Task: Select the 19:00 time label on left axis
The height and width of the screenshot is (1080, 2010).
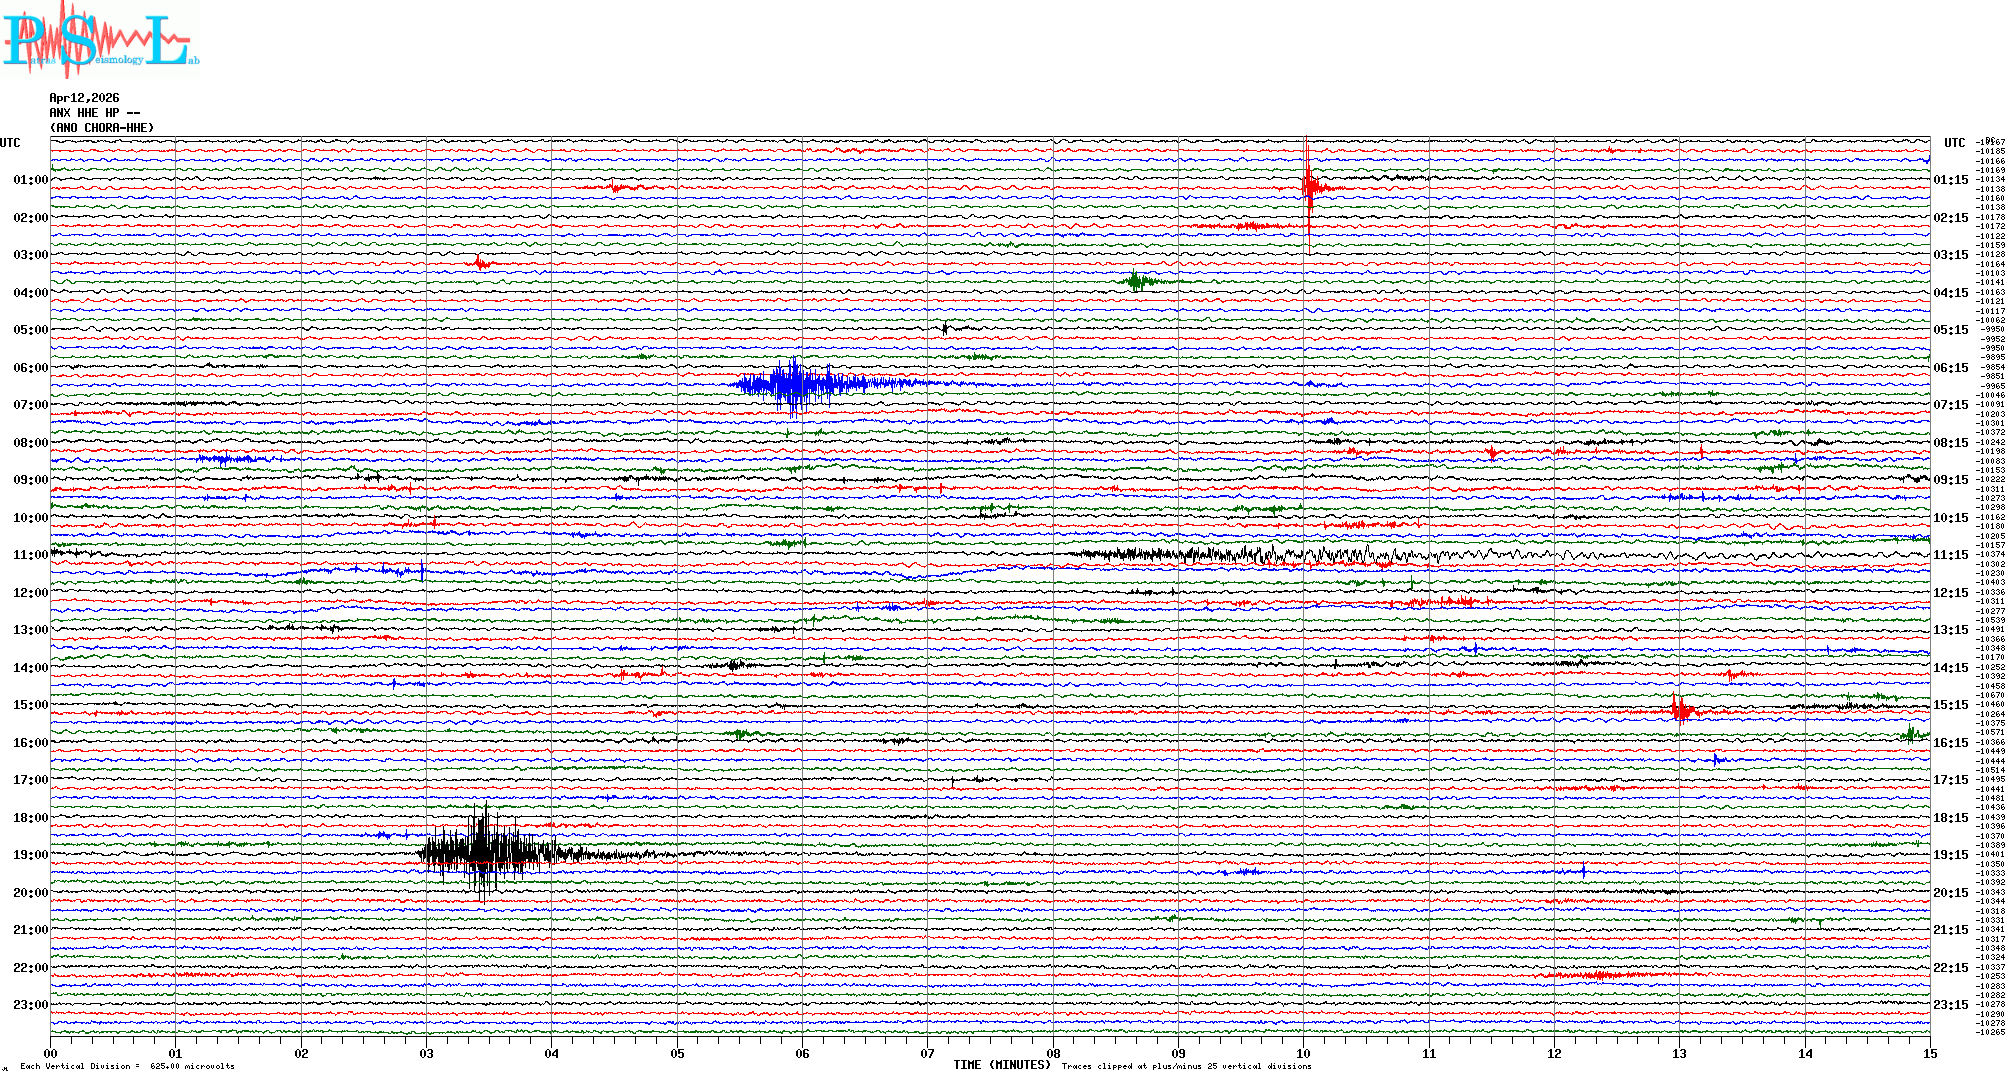Action: tap(30, 855)
